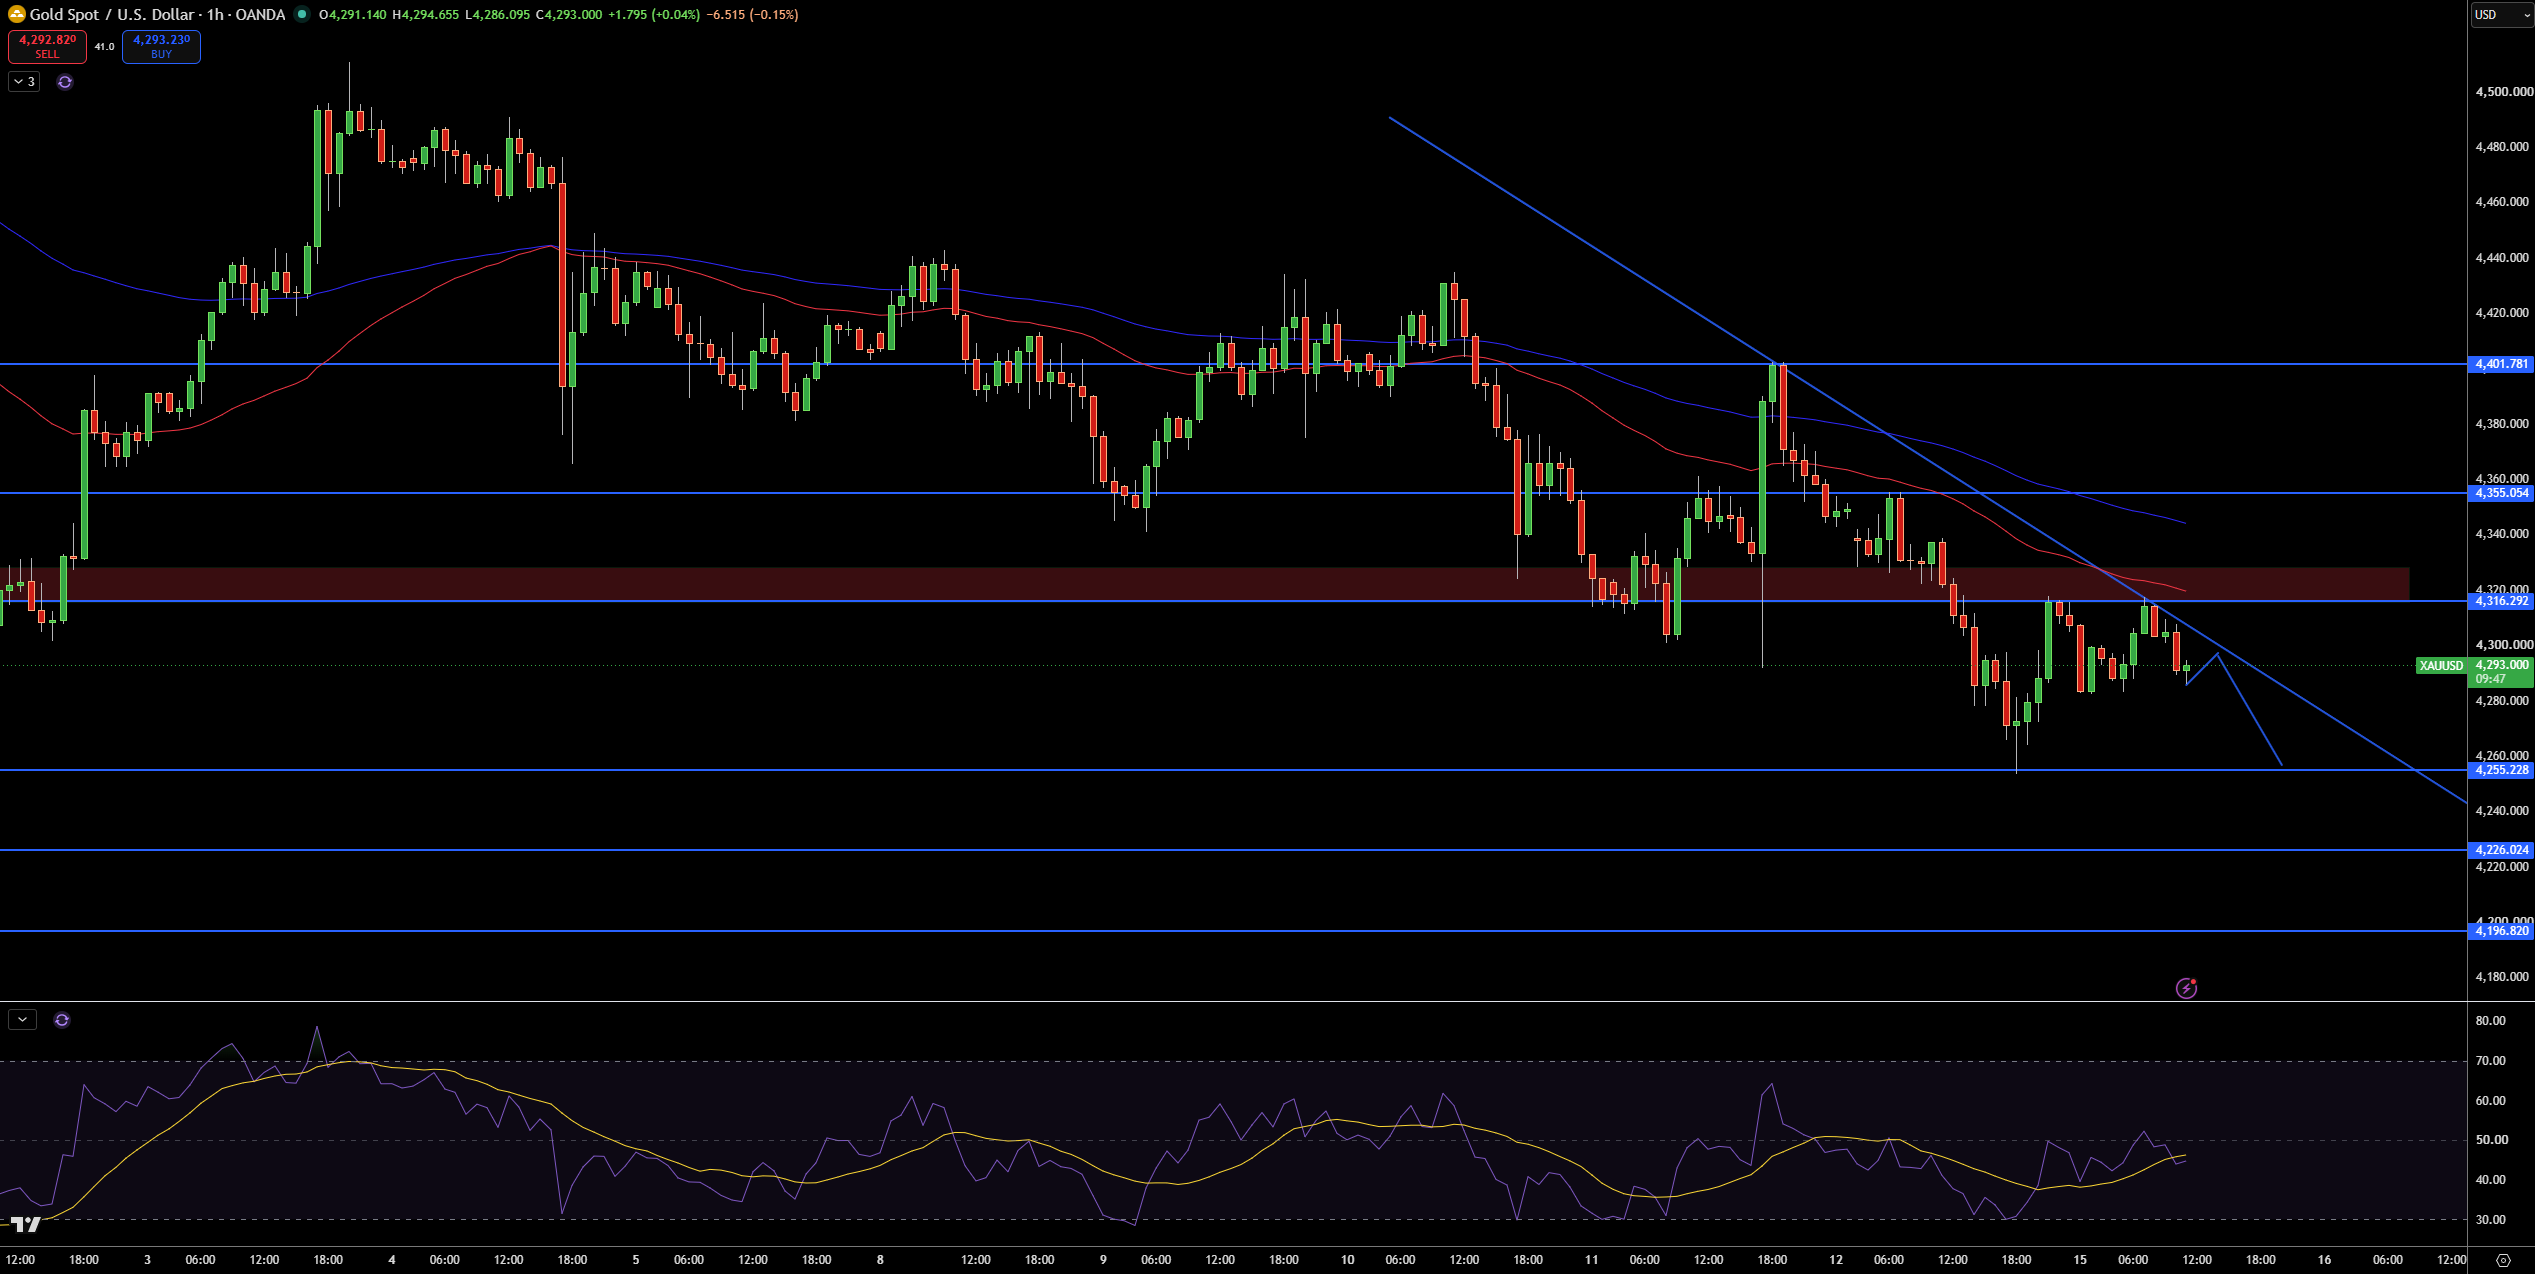The height and width of the screenshot is (1274, 2535).
Task: Click the RSI pane purple refresh icon
Action: 62,1020
